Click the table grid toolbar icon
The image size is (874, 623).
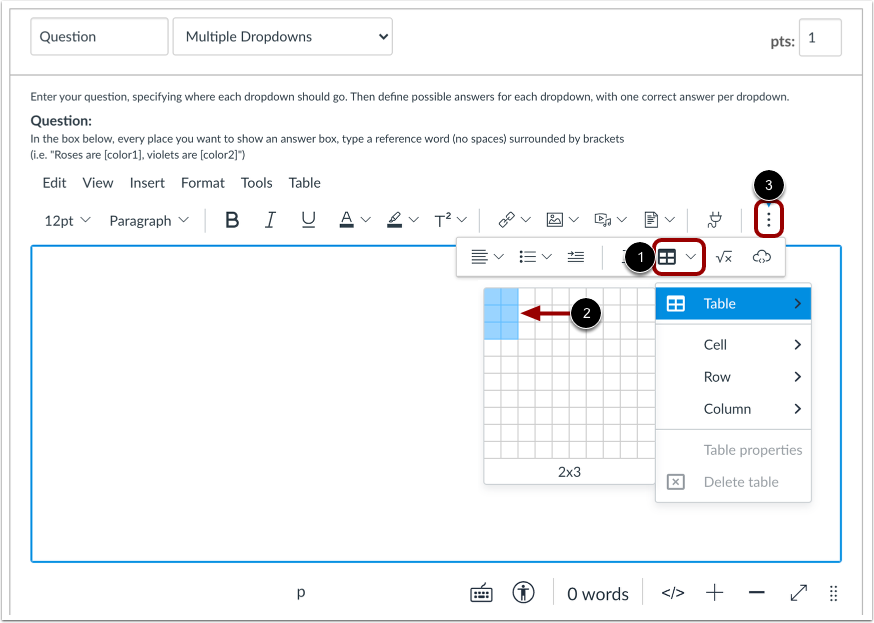(667, 257)
